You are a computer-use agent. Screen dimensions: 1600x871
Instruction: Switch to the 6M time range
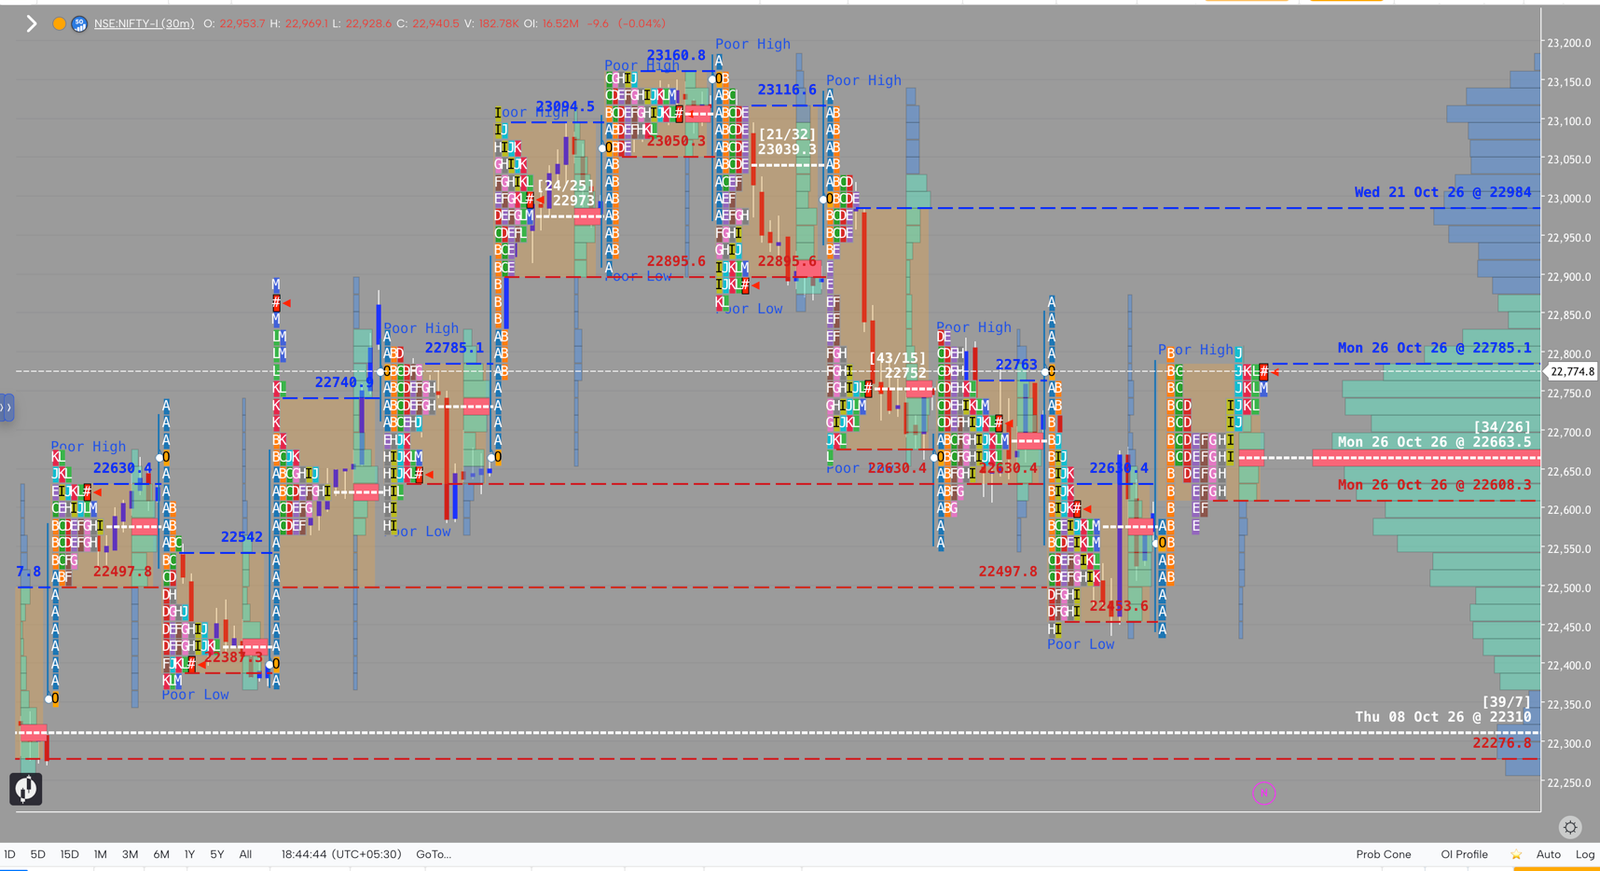click(161, 855)
